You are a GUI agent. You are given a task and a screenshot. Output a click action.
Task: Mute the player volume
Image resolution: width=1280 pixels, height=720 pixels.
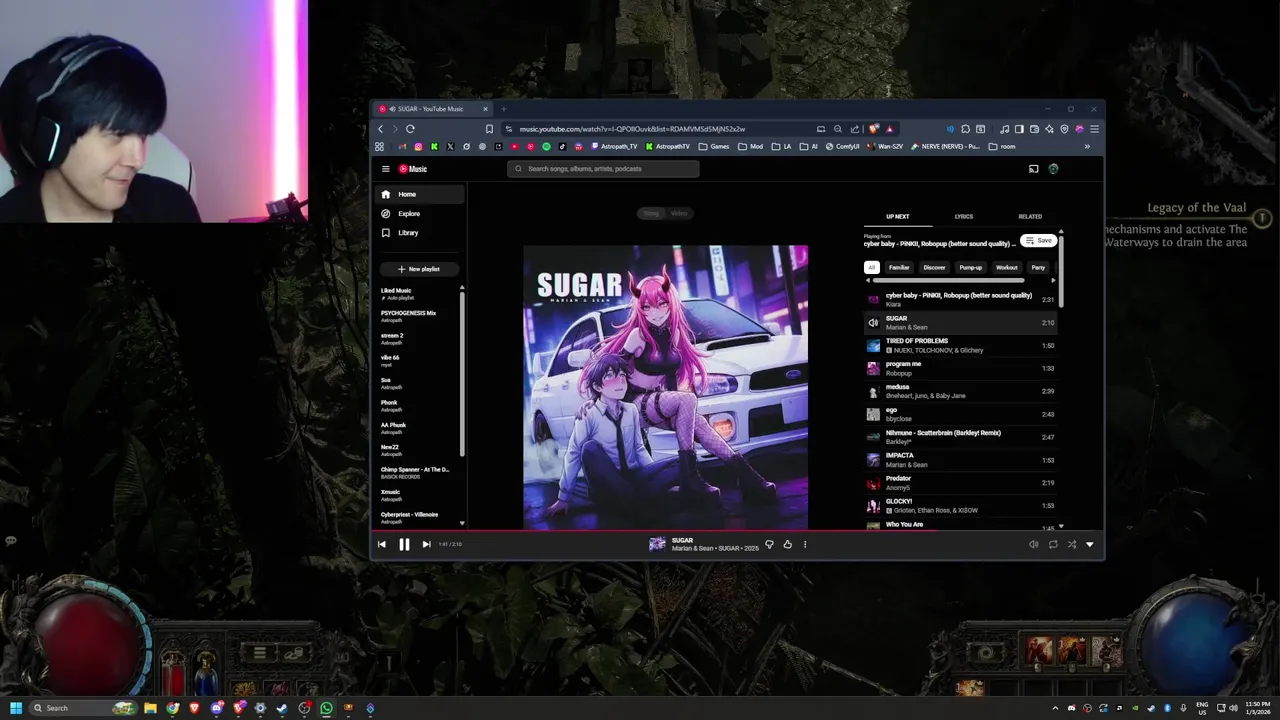tap(1033, 544)
